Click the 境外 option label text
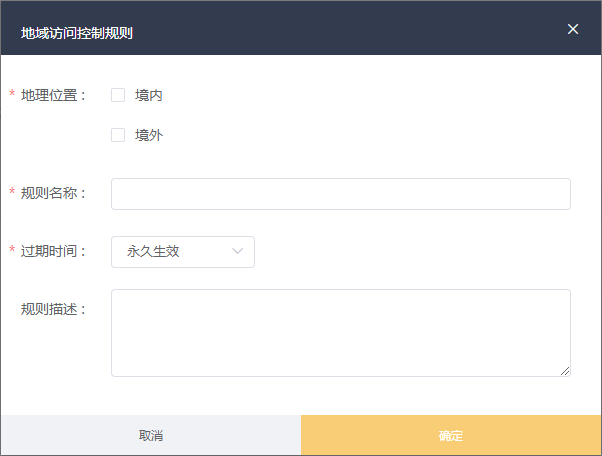This screenshot has width=602, height=456. pos(149,135)
